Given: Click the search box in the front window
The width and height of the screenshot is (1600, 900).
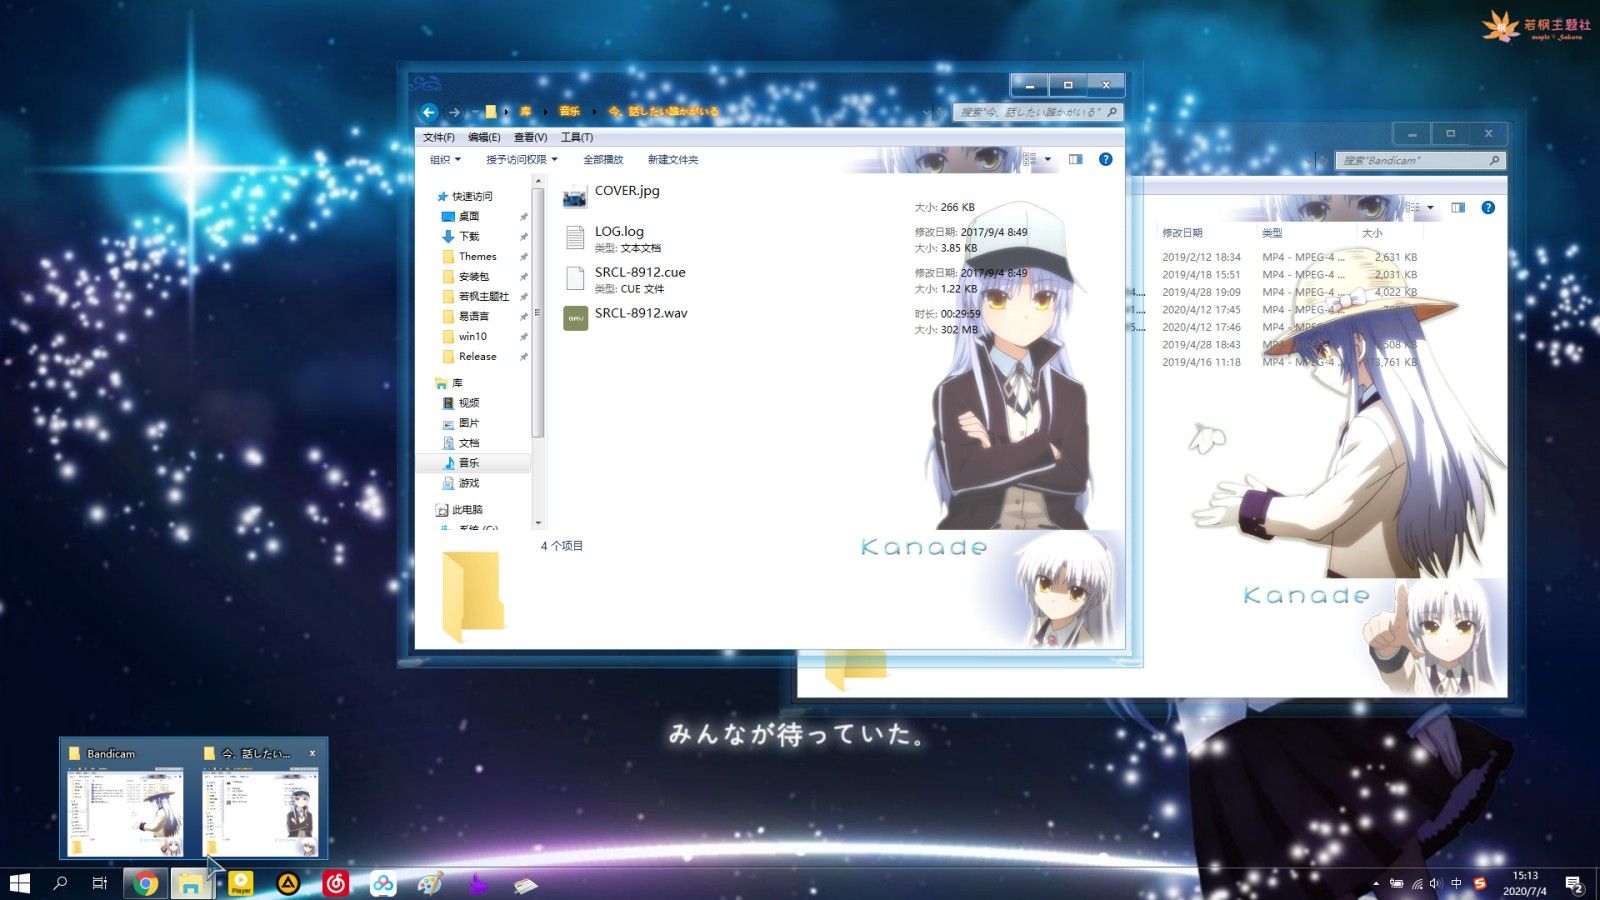Looking at the screenshot, I should point(1037,112).
